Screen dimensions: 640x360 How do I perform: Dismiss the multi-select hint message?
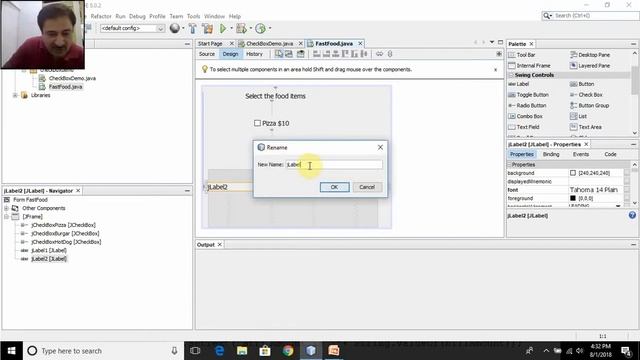coord(496,70)
